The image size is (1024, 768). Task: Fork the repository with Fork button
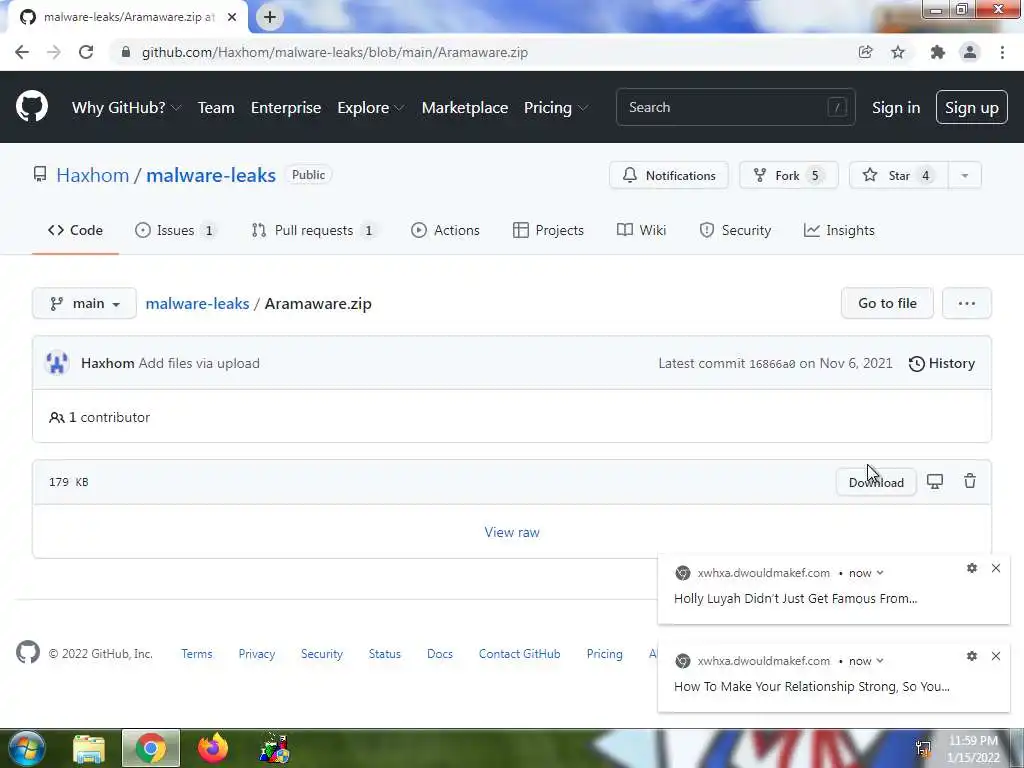pos(788,176)
